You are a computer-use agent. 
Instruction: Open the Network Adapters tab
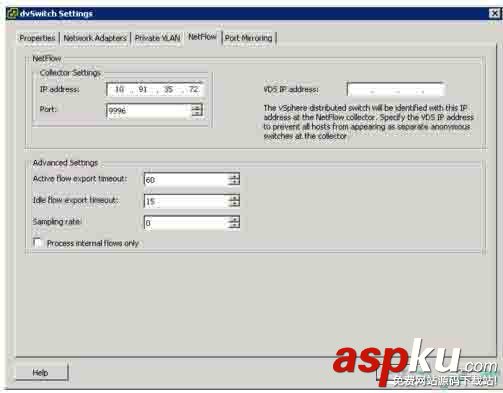(x=95, y=38)
